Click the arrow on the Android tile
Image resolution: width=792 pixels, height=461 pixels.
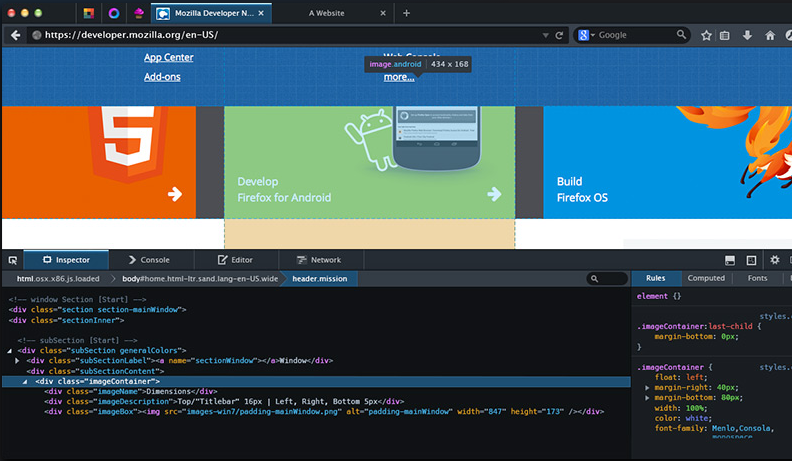coord(494,194)
